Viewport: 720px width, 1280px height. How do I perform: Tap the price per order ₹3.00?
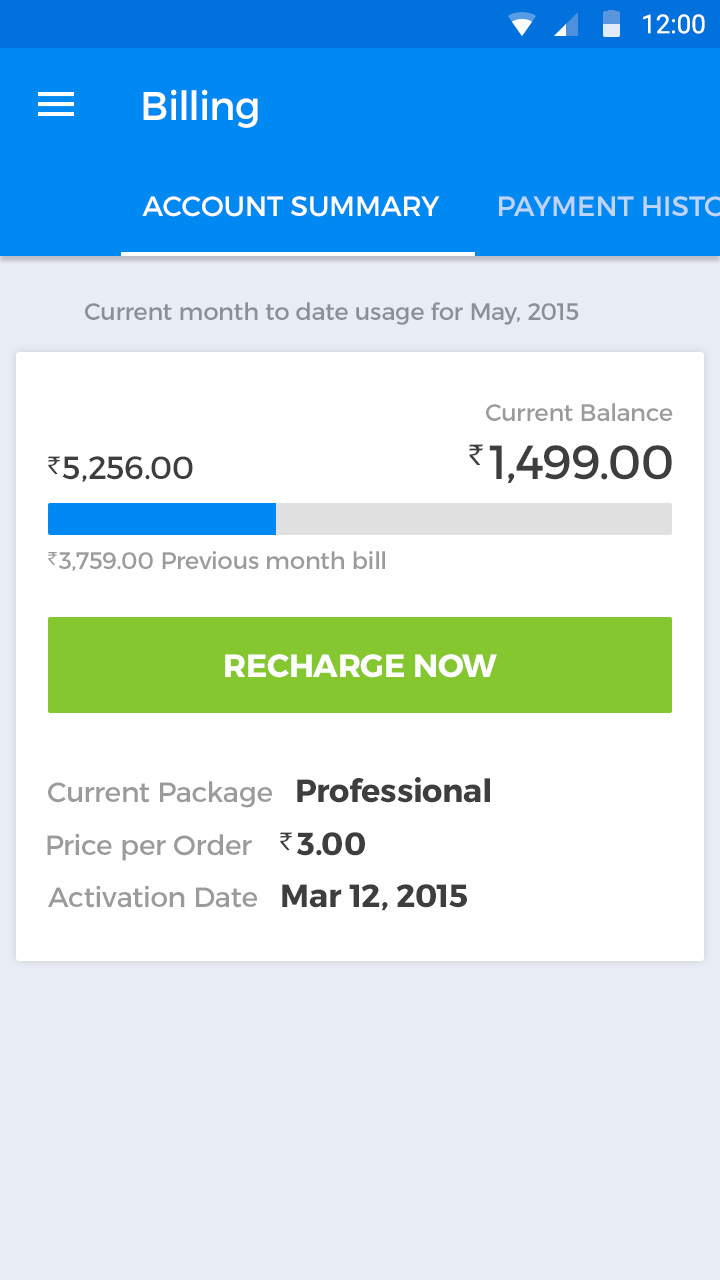click(x=323, y=844)
